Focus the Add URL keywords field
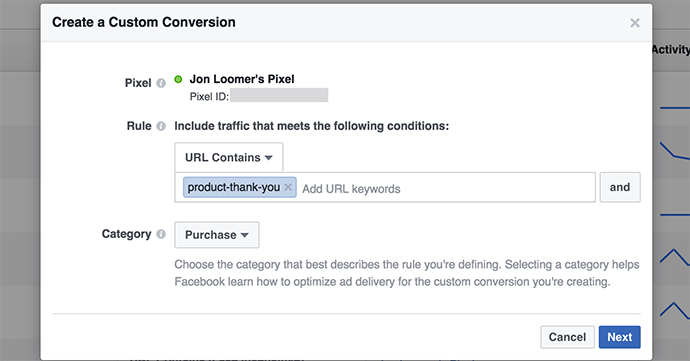 pyautogui.click(x=447, y=188)
